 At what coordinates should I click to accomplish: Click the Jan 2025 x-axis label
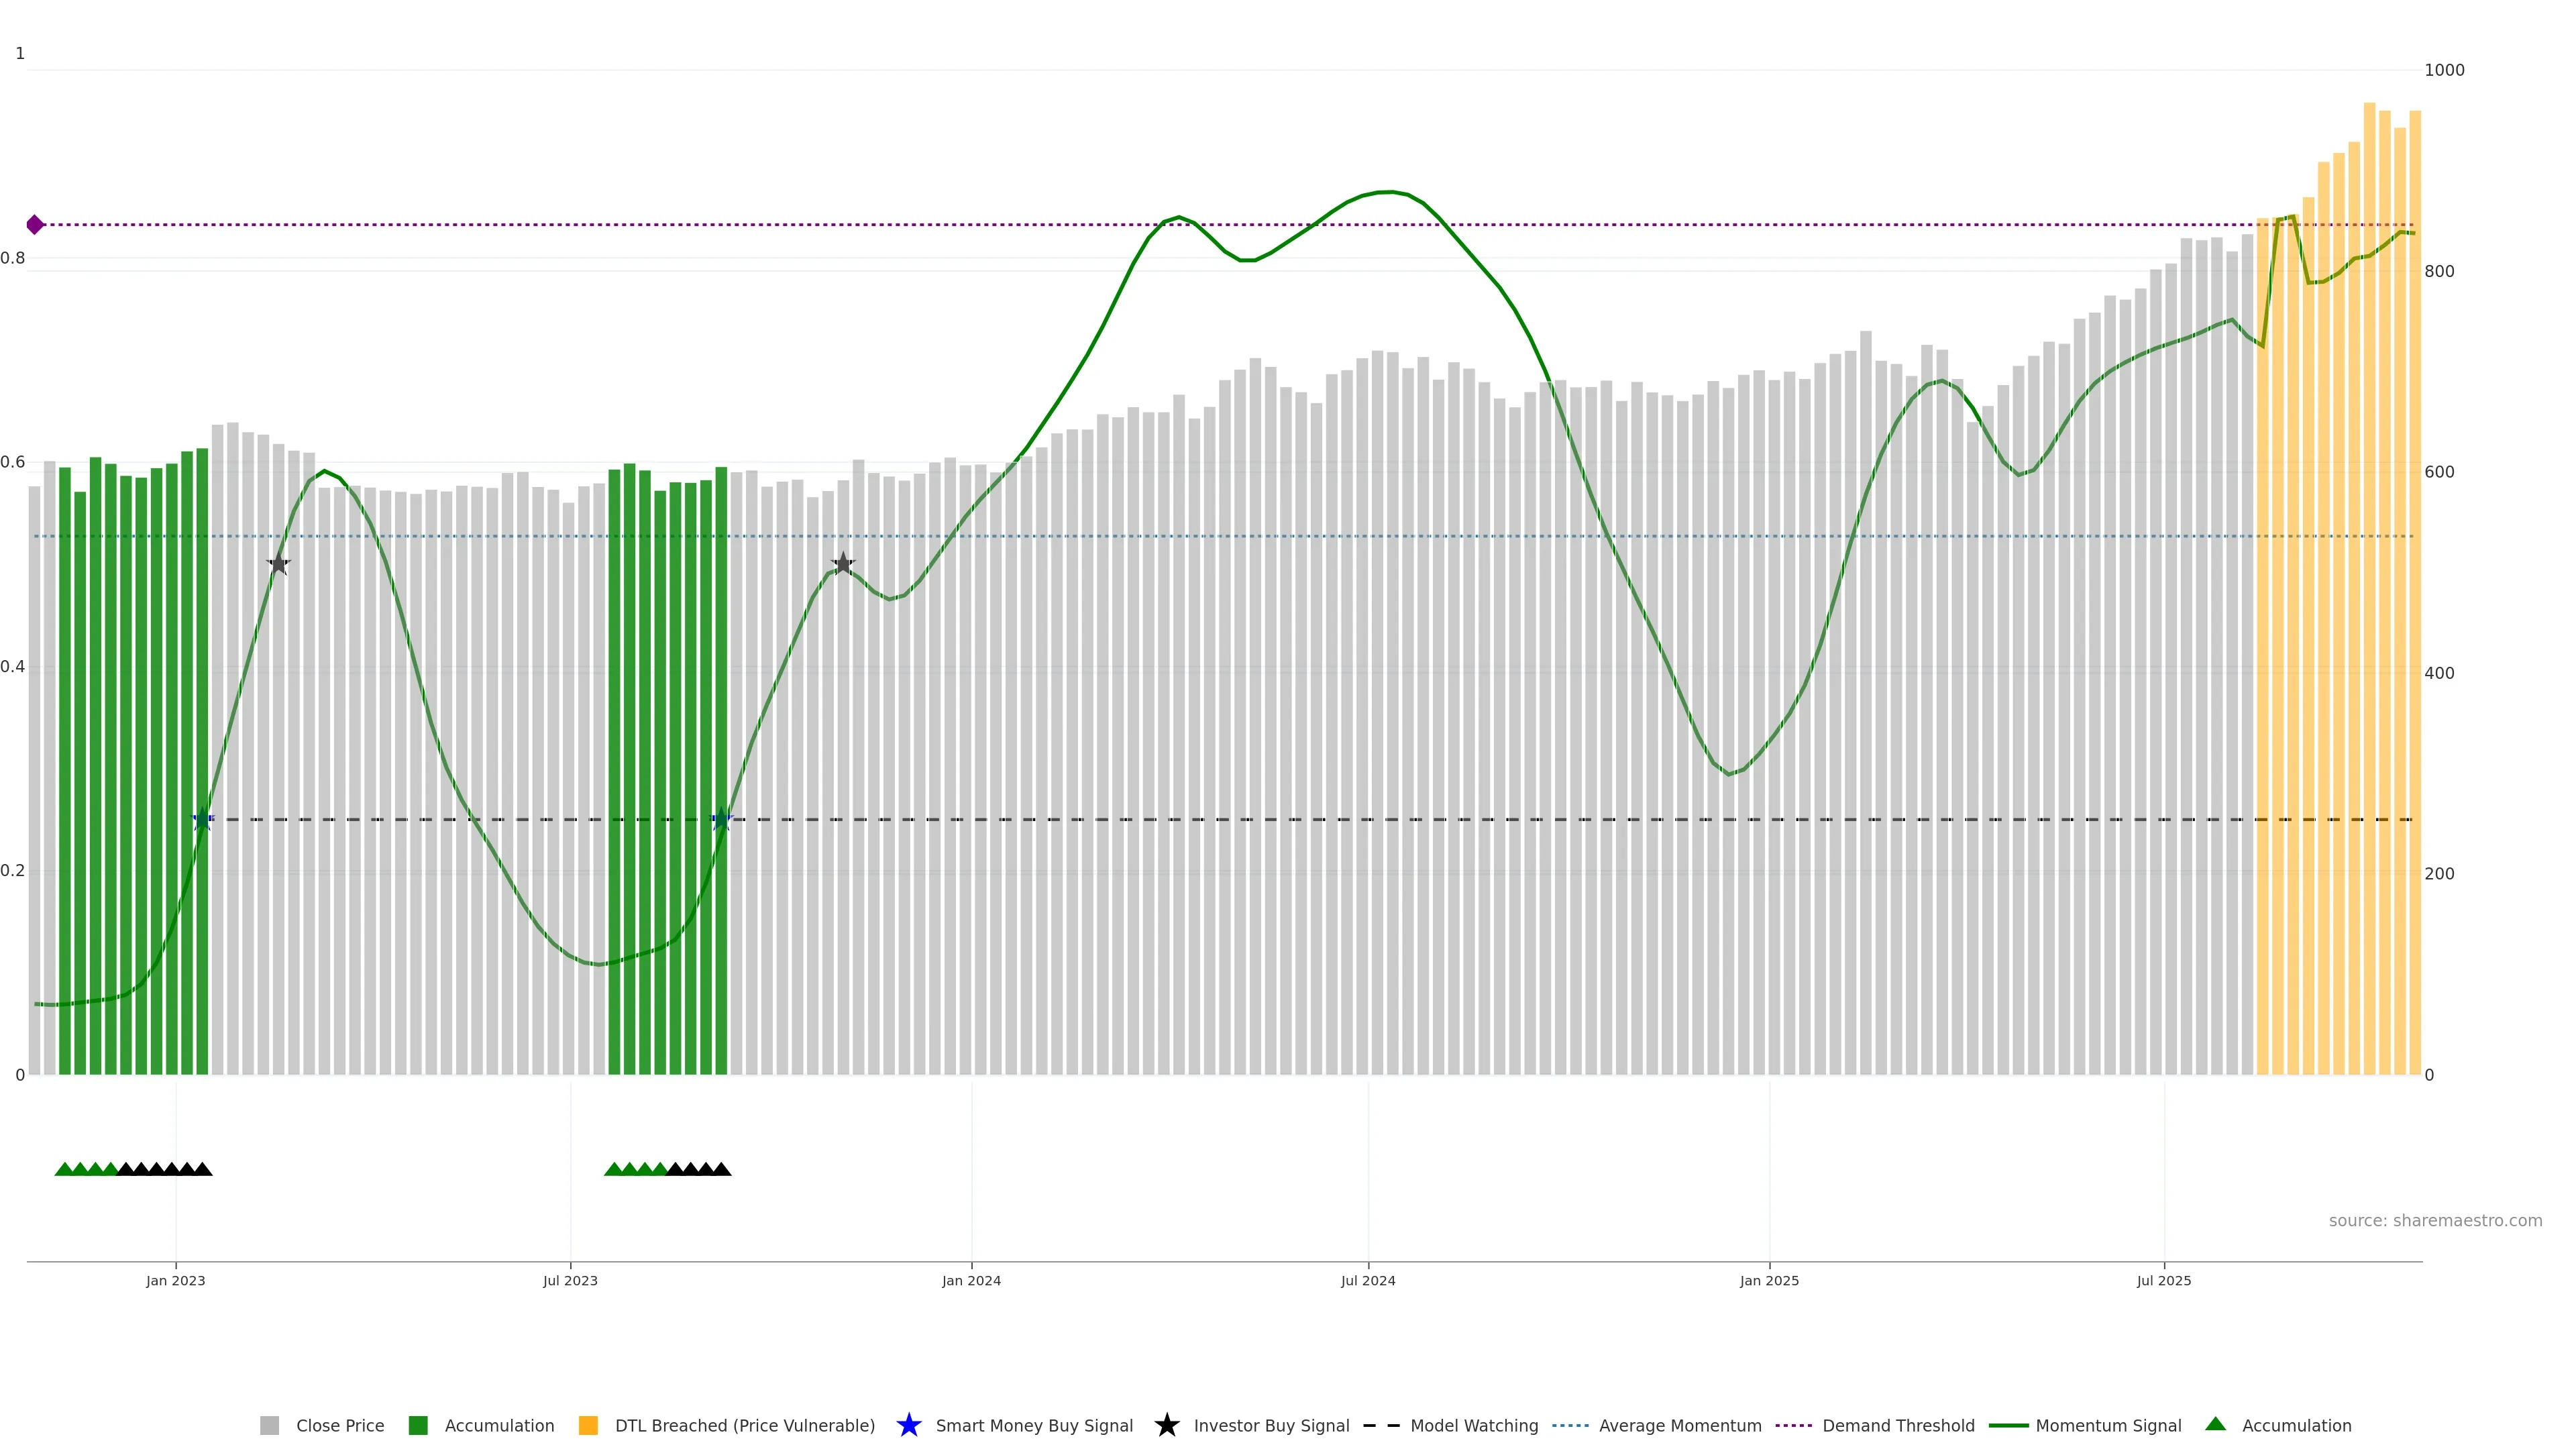(x=1769, y=1281)
